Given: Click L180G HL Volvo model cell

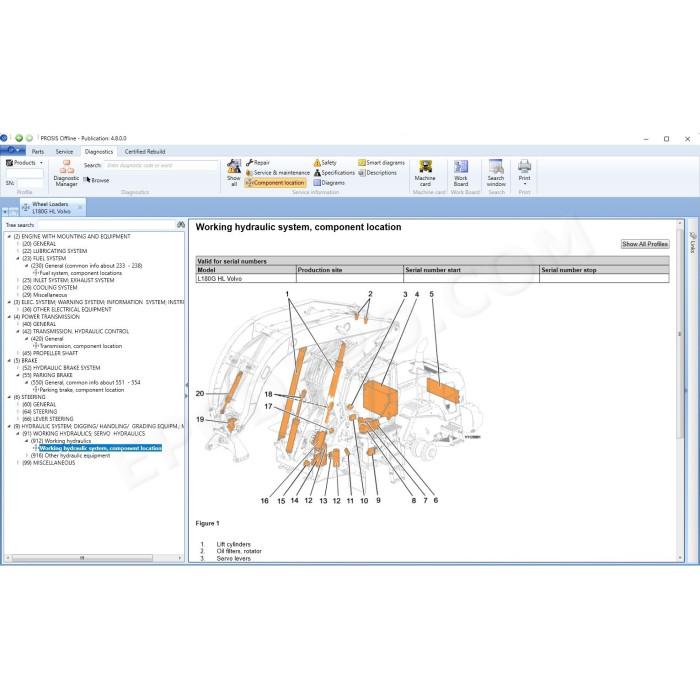Looking at the screenshot, I should click(x=246, y=278).
